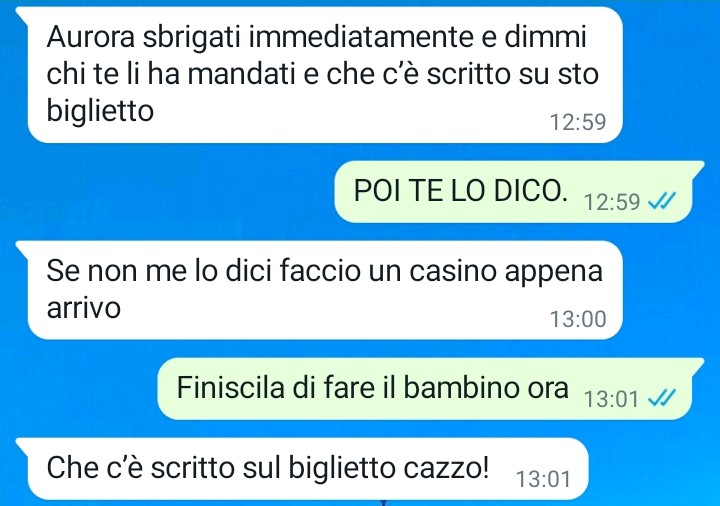
Task: Tap blue chat background beside 'POI TE LO DICO.'
Action: pyautogui.click(x=174, y=192)
